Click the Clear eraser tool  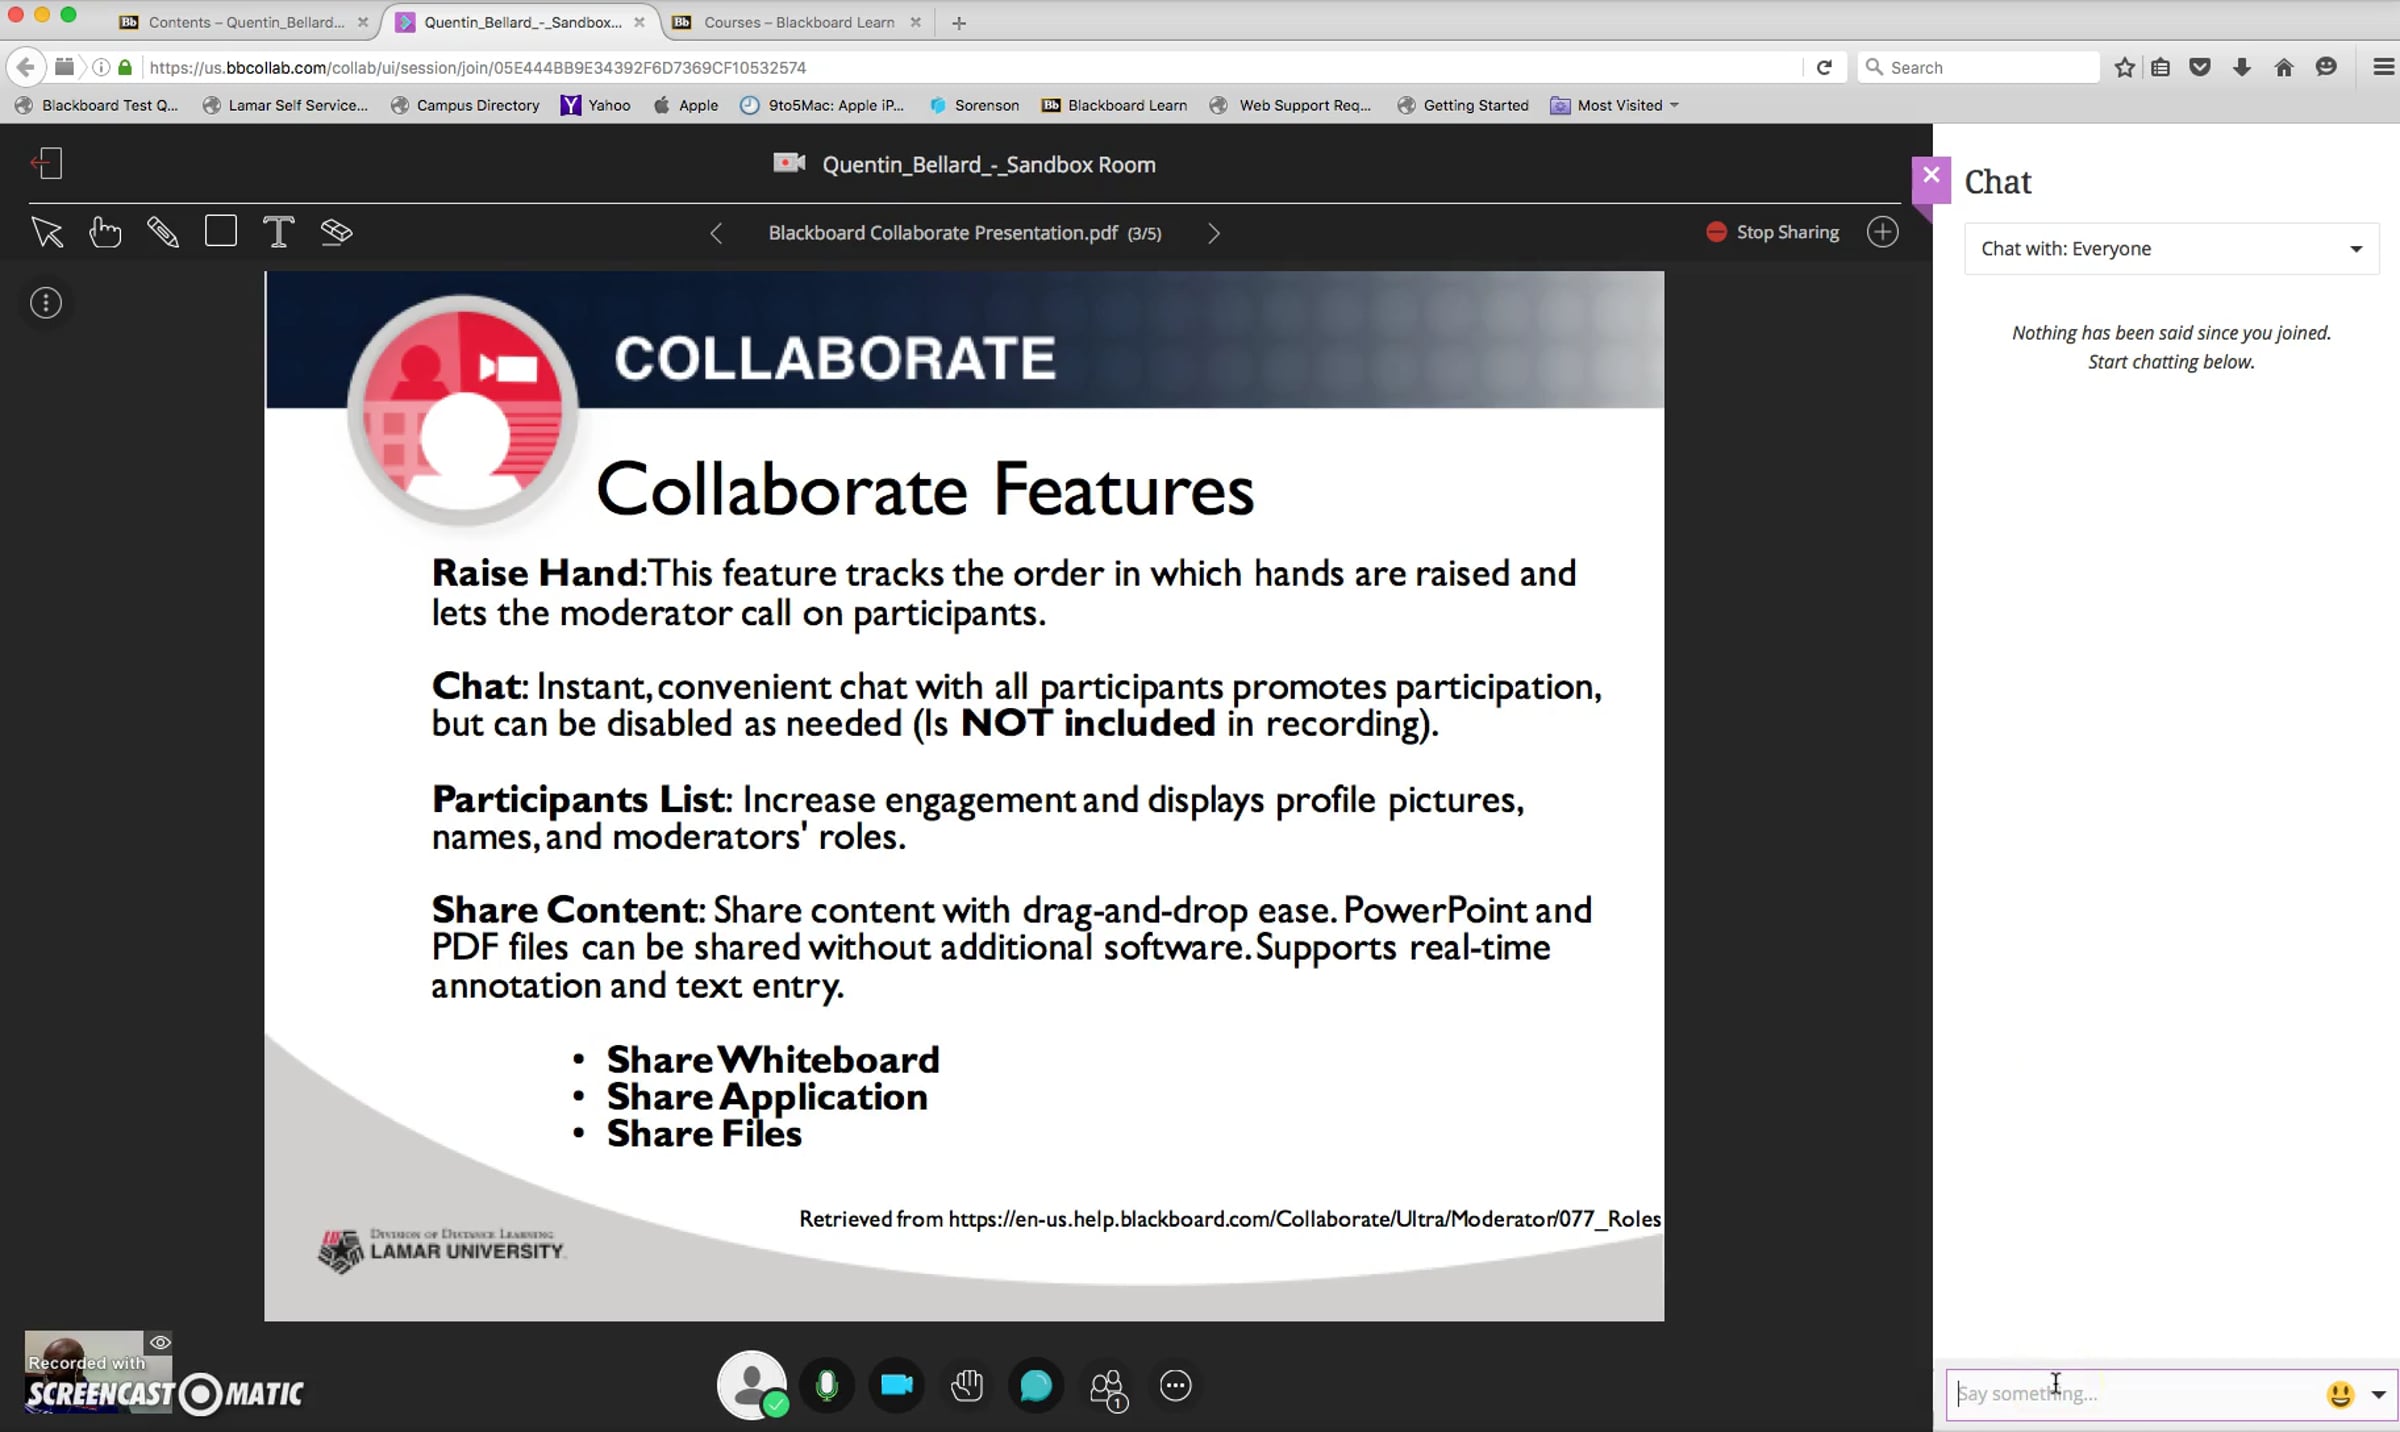click(x=336, y=232)
